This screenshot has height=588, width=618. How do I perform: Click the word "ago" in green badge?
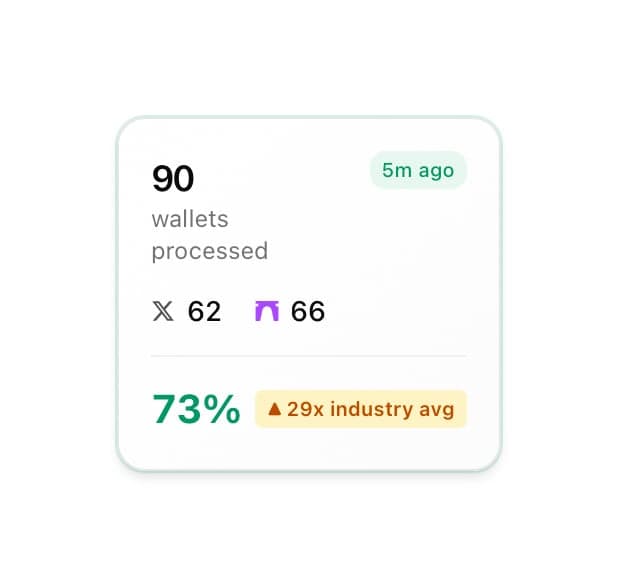tap(436, 170)
